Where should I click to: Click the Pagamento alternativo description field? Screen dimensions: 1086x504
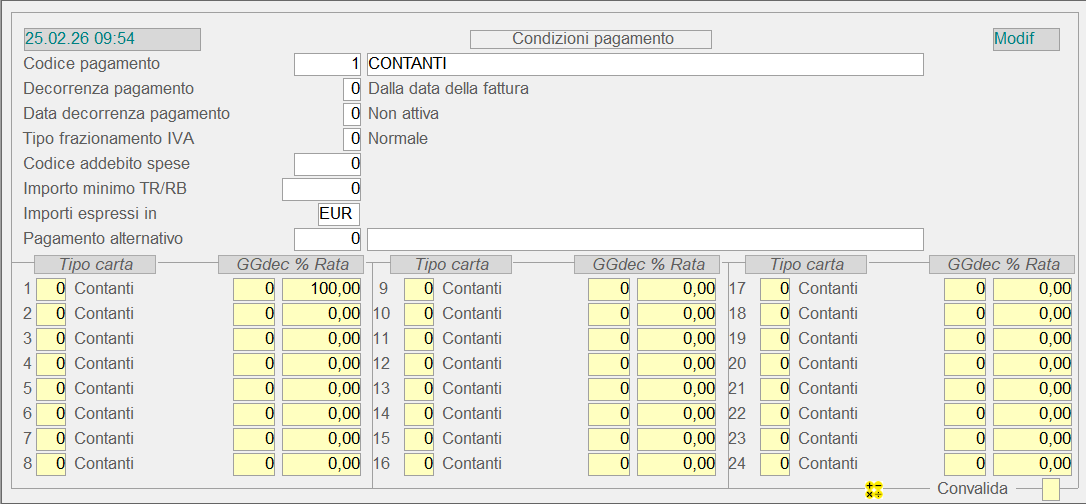coord(644,239)
